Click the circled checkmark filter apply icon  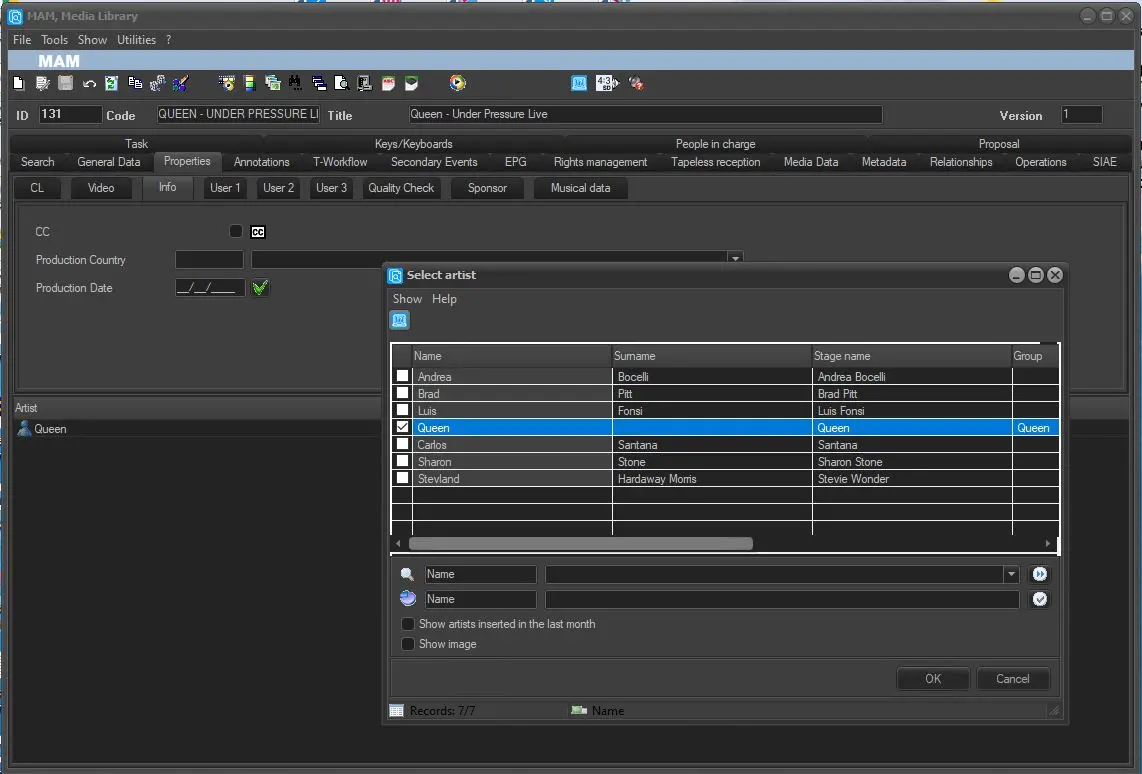(x=1040, y=600)
